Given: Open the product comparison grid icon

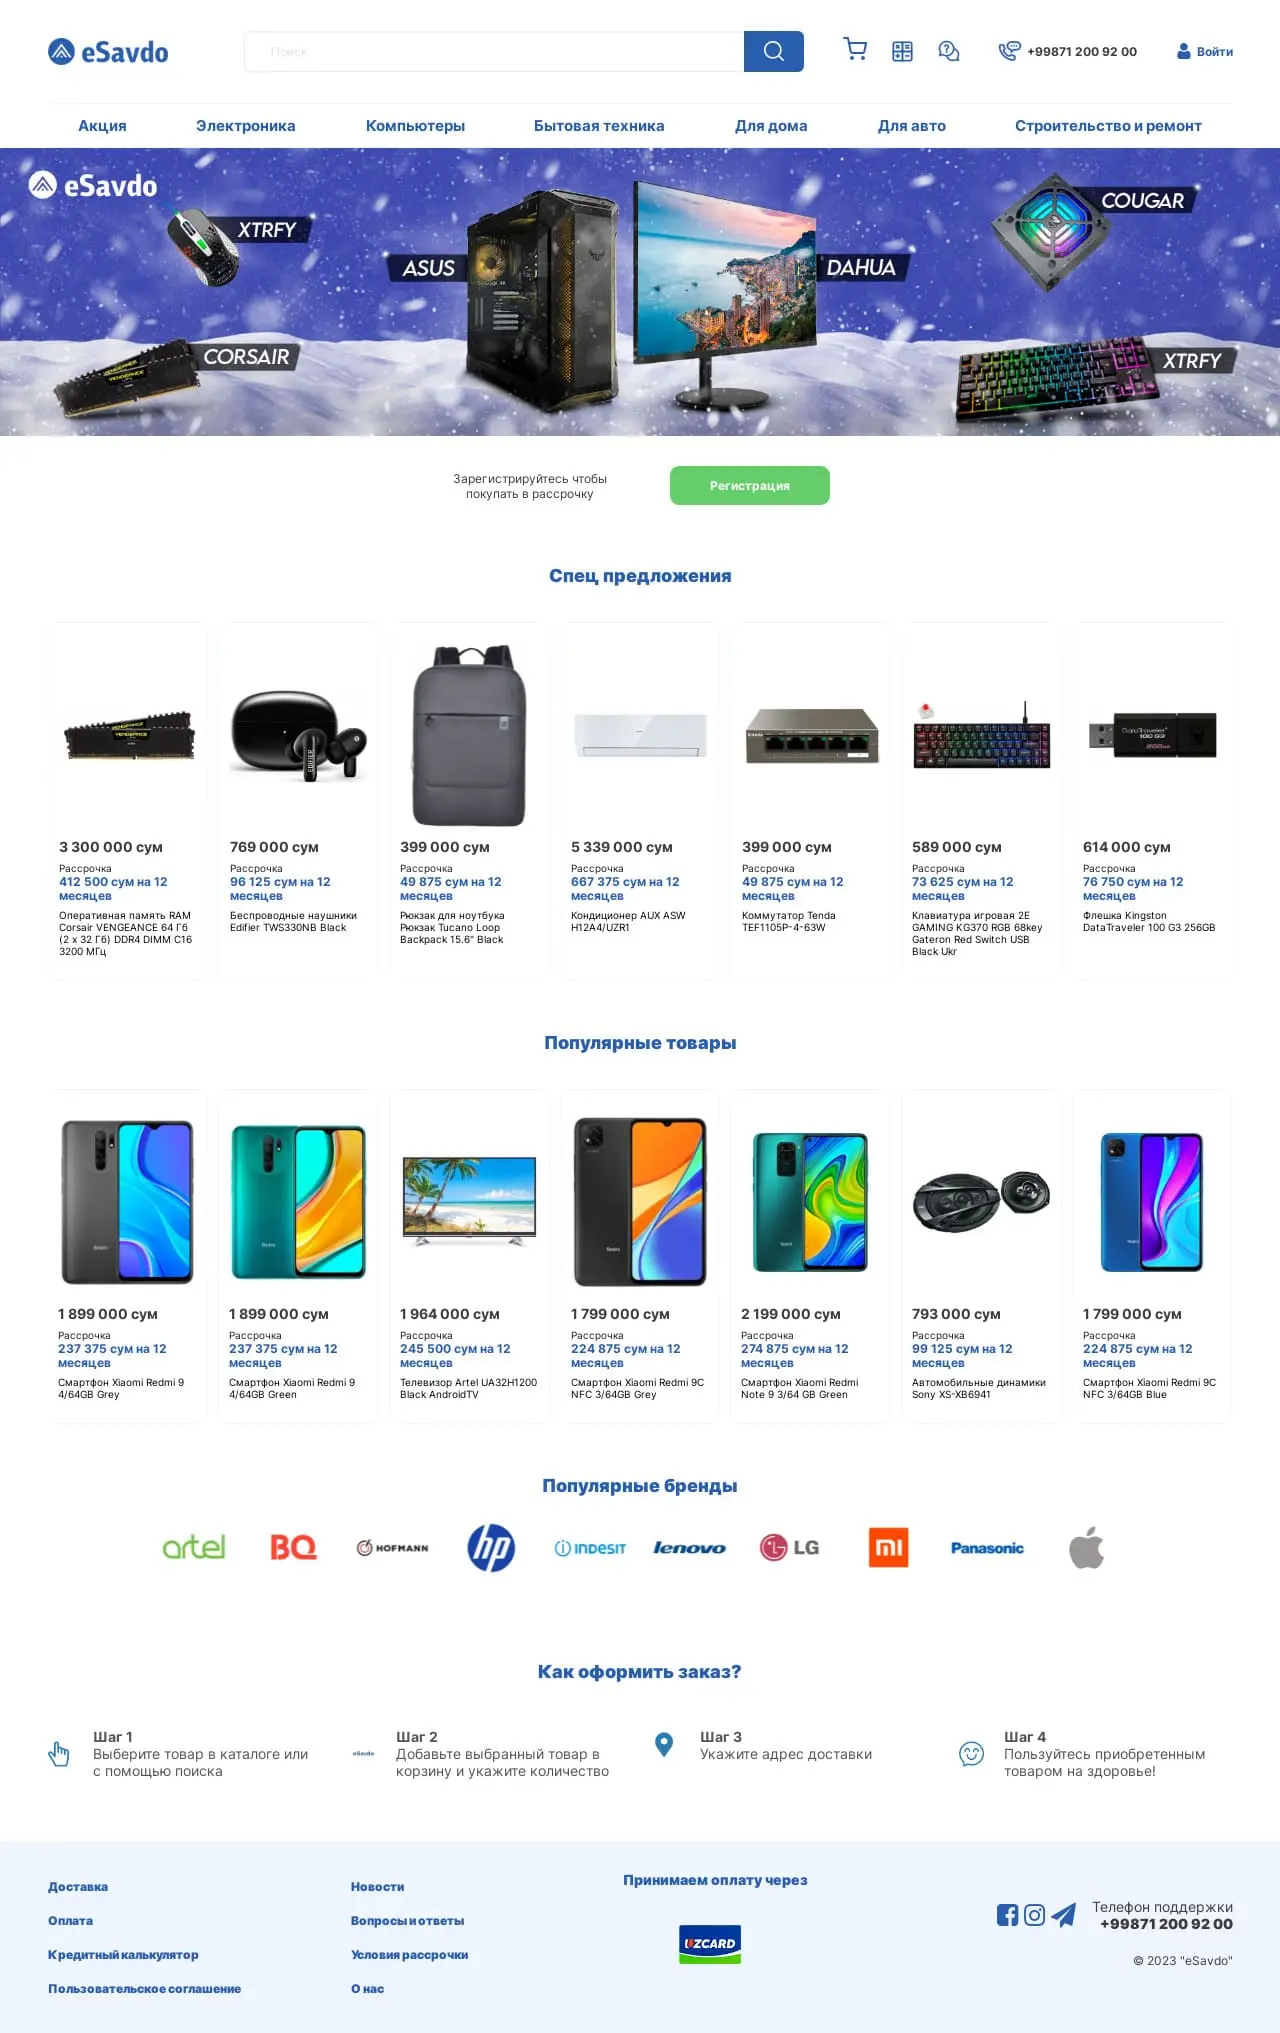Looking at the screenshot, I should coord(902,52).
